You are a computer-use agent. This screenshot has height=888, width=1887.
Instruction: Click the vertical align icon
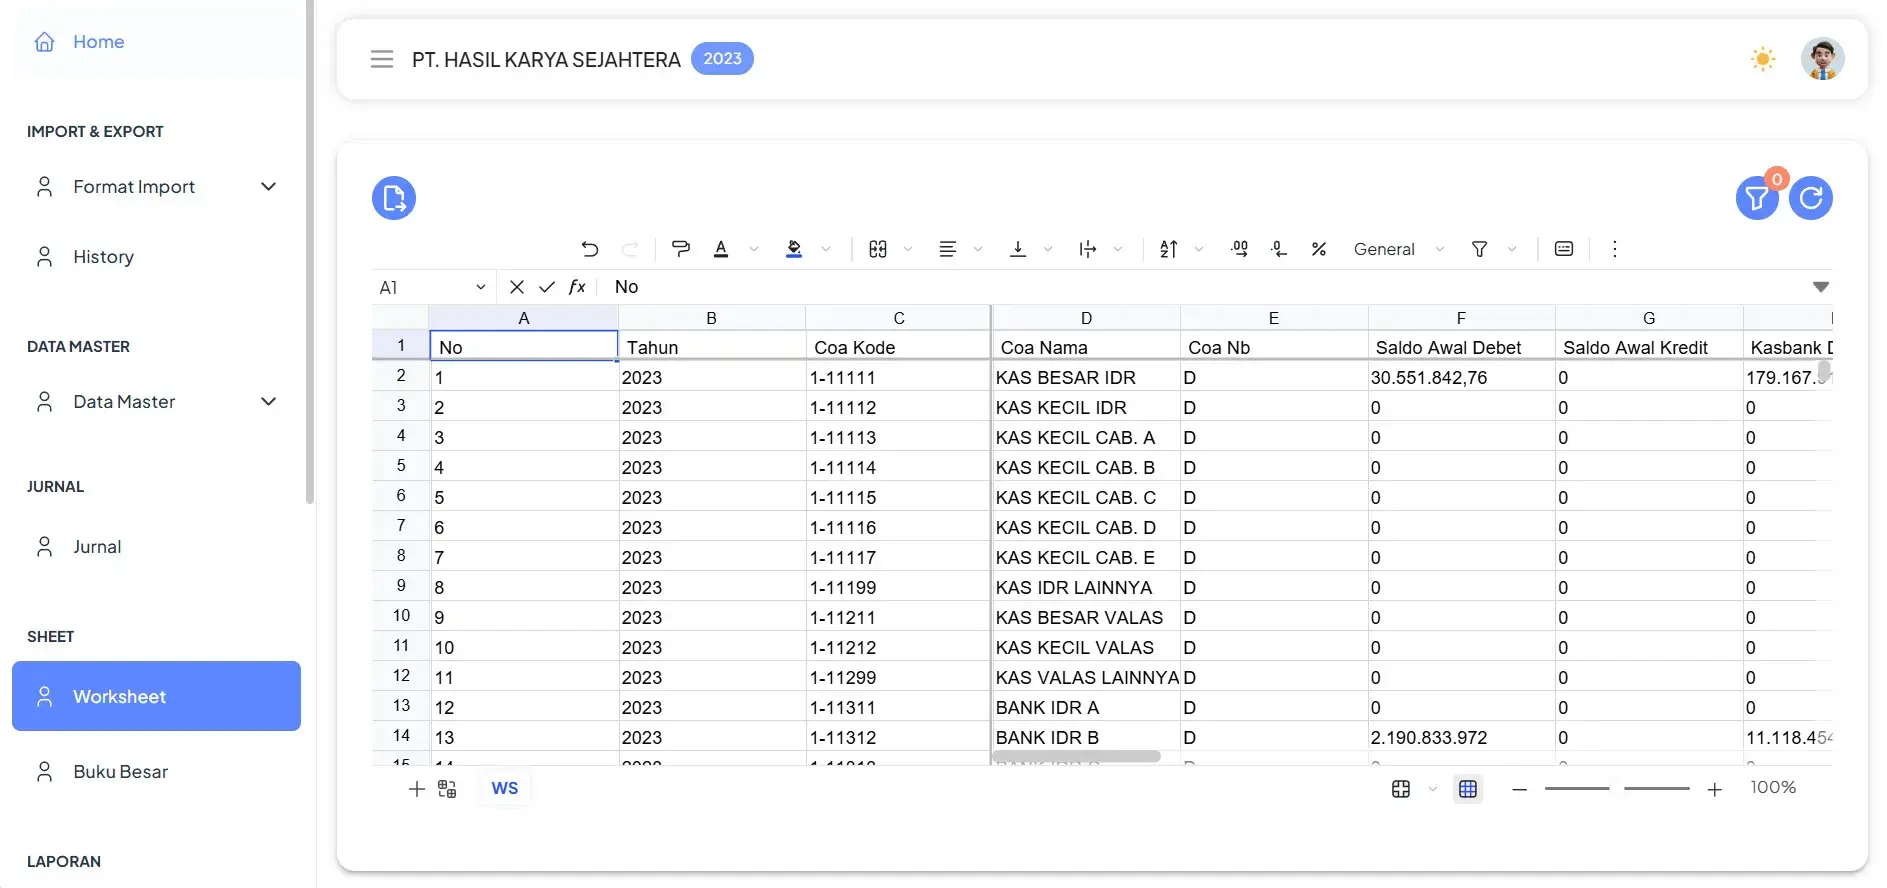[x=1018, y=249]
